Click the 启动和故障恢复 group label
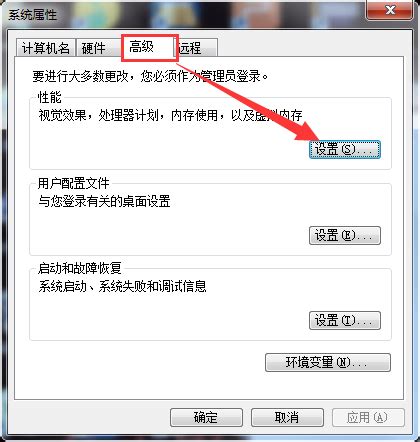Screen dimensions: 420x442 (x=79, y=268)
